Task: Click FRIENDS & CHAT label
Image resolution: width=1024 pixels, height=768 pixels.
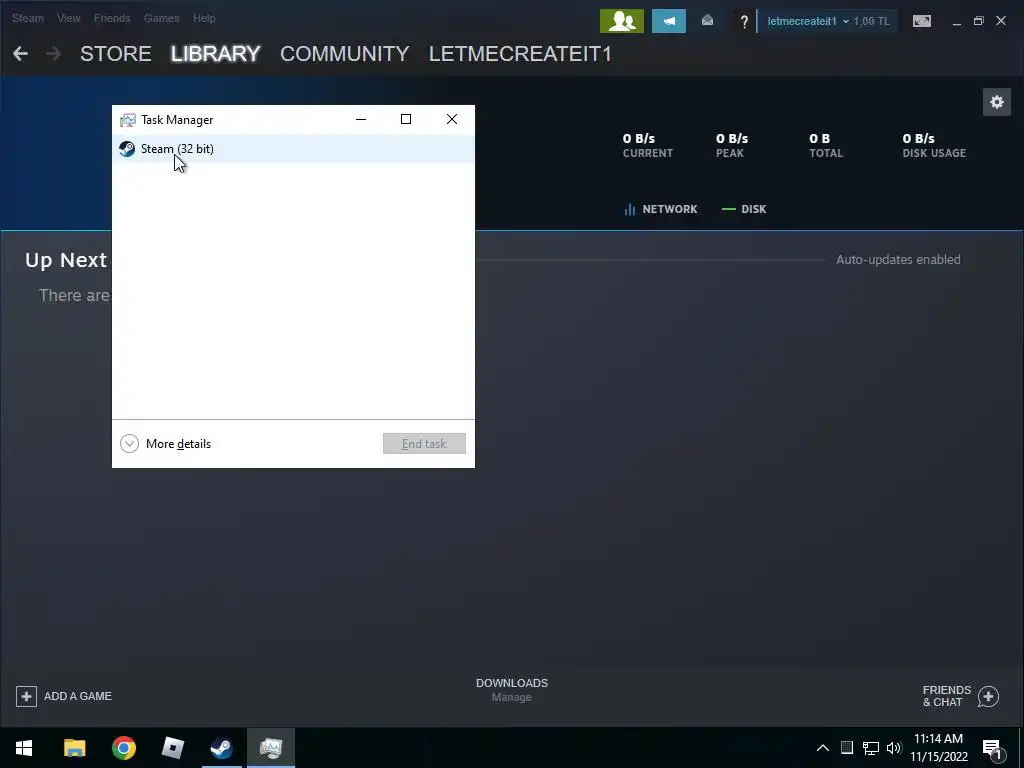Action: click(946, 696)
